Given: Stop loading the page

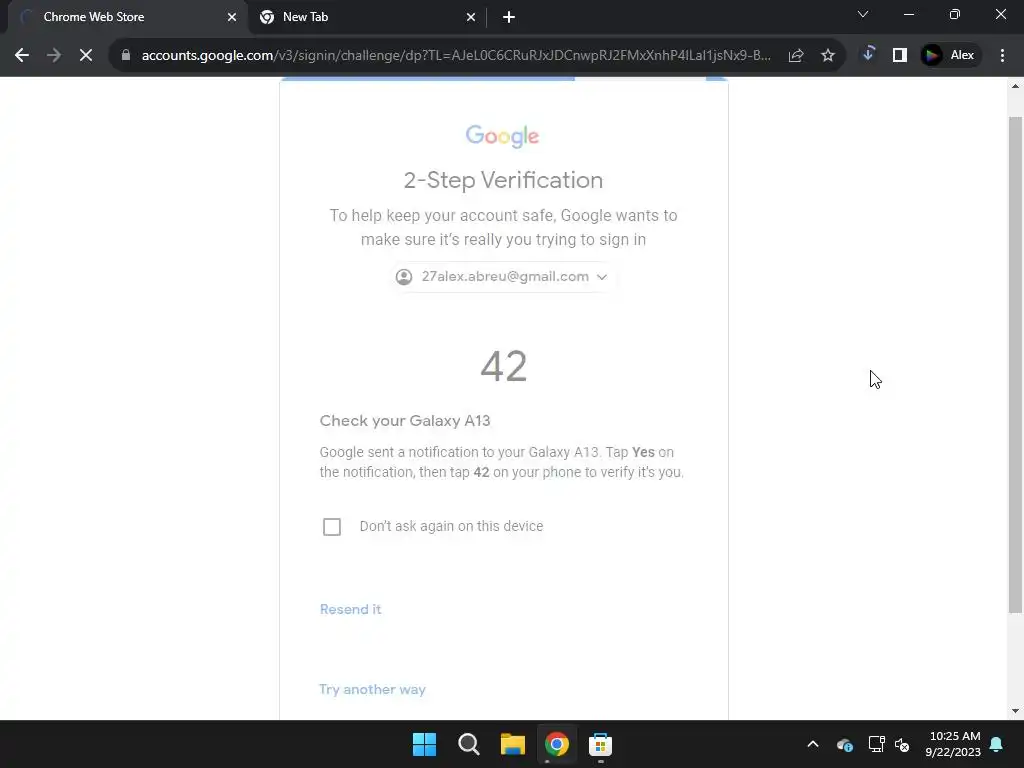Looking at the screenshot, I should pyautogui.click(x=86, y=56).
